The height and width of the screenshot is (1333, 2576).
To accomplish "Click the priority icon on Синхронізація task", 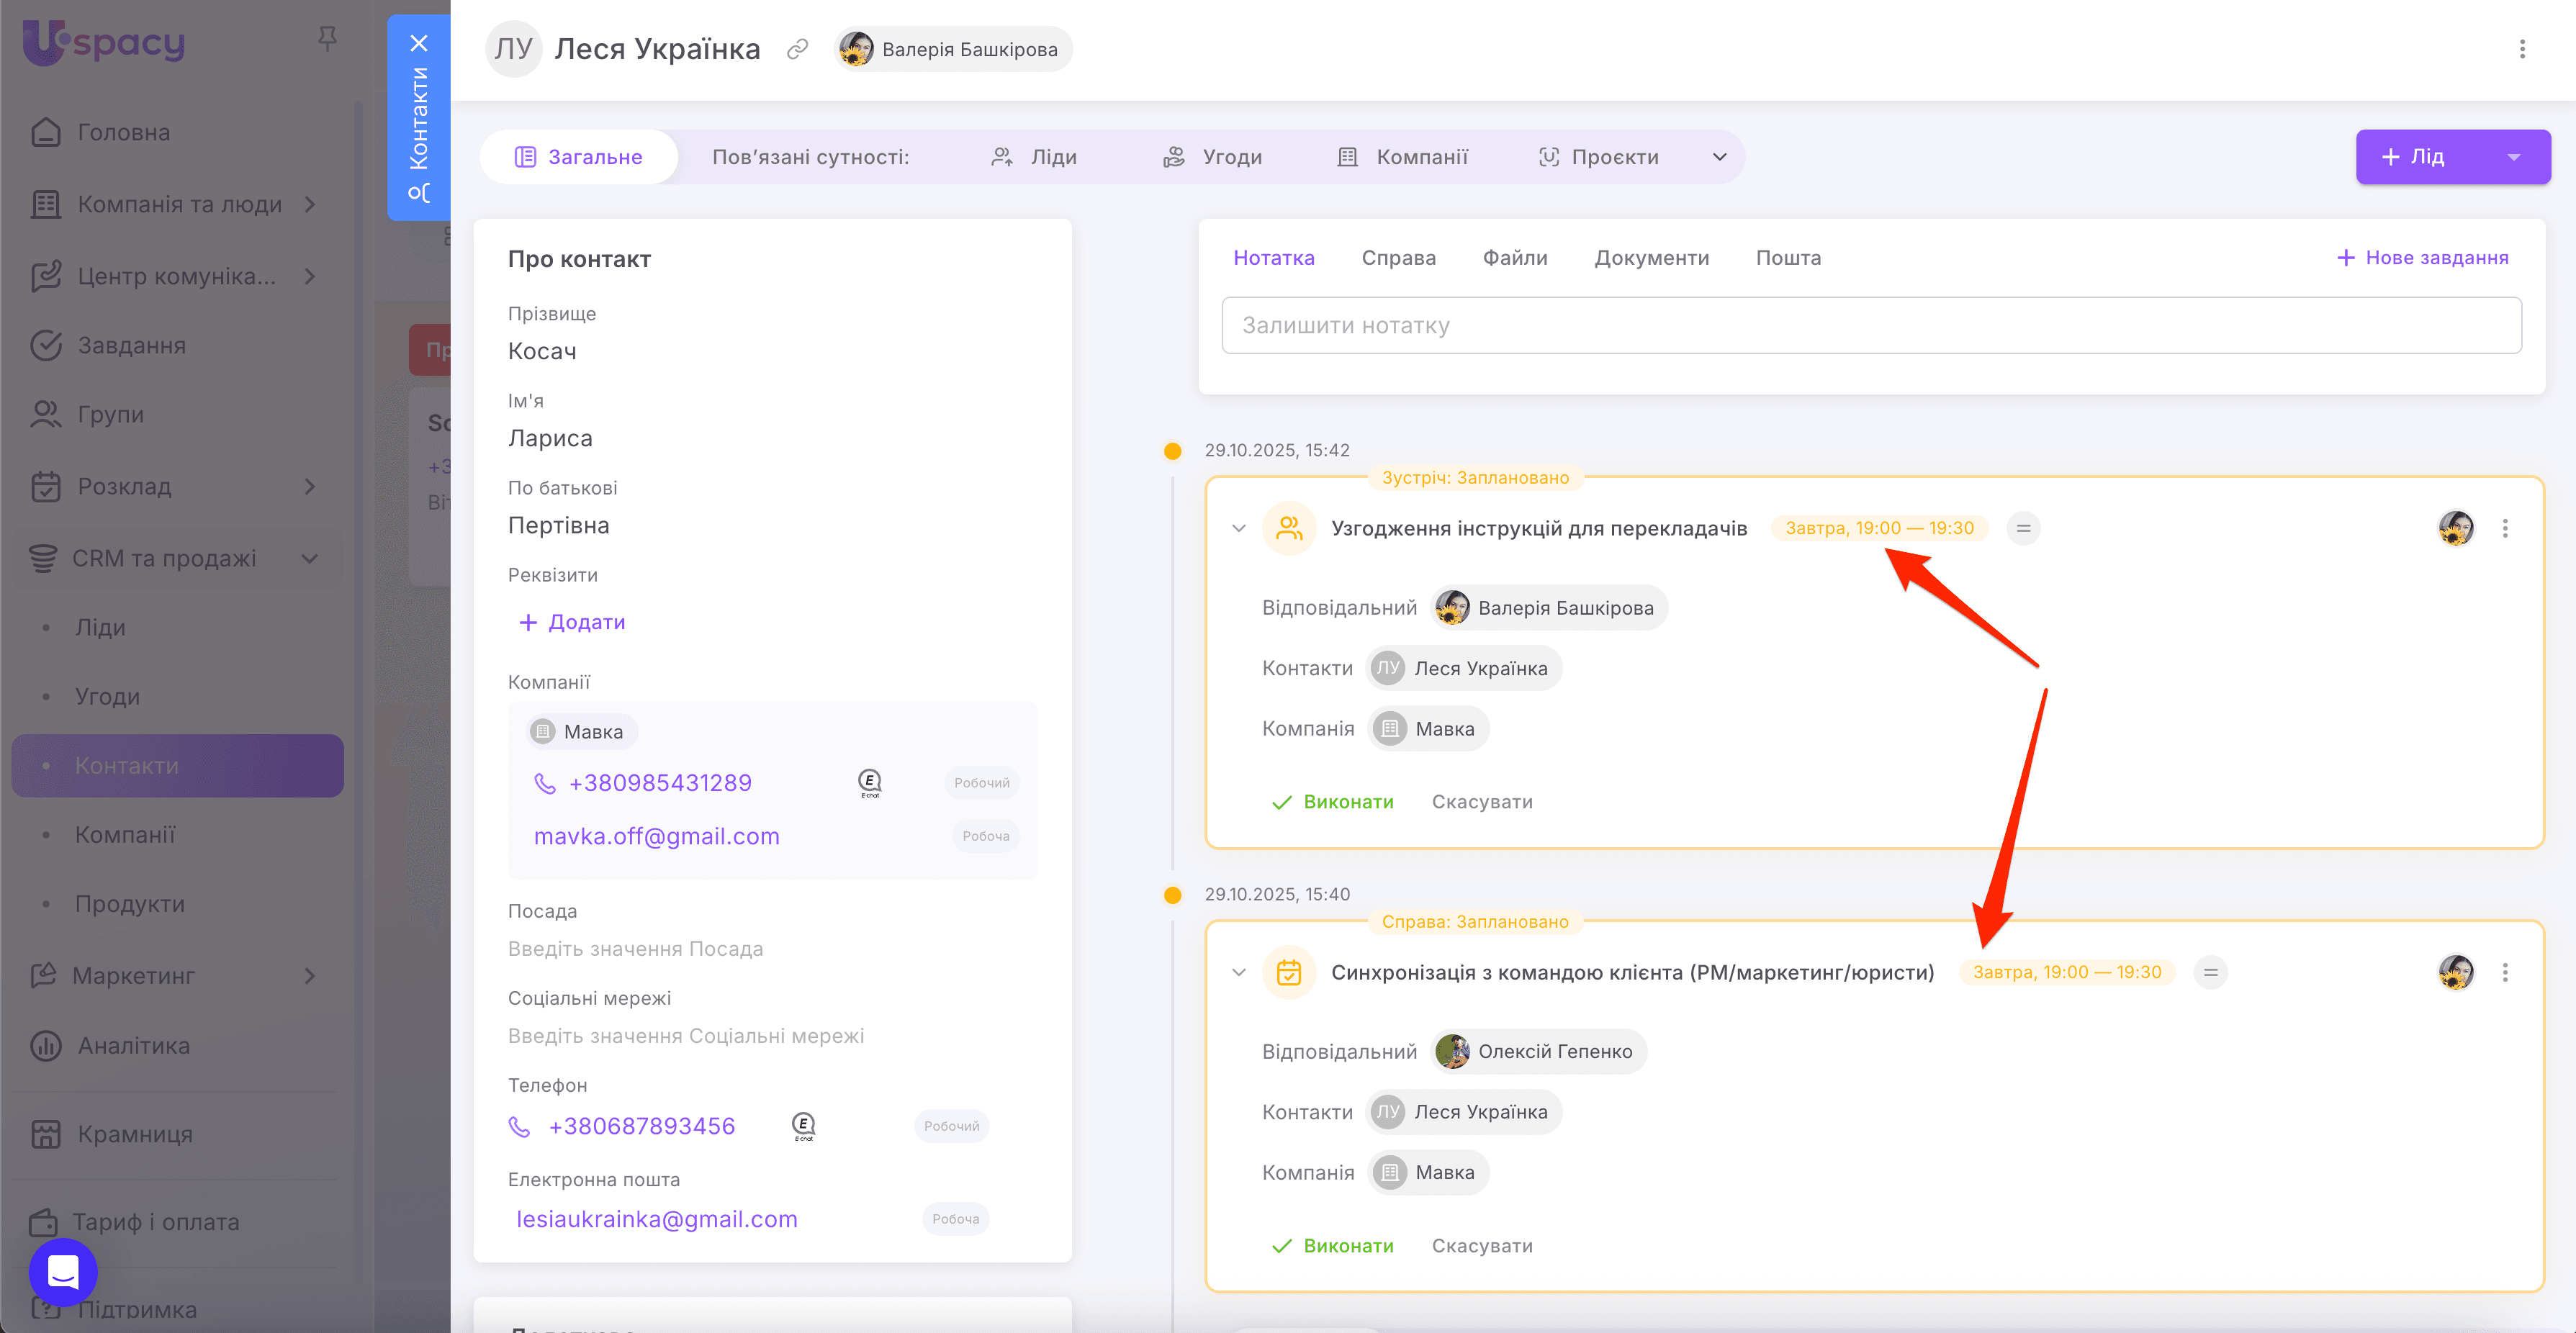I will click(x=2210, y=972).
